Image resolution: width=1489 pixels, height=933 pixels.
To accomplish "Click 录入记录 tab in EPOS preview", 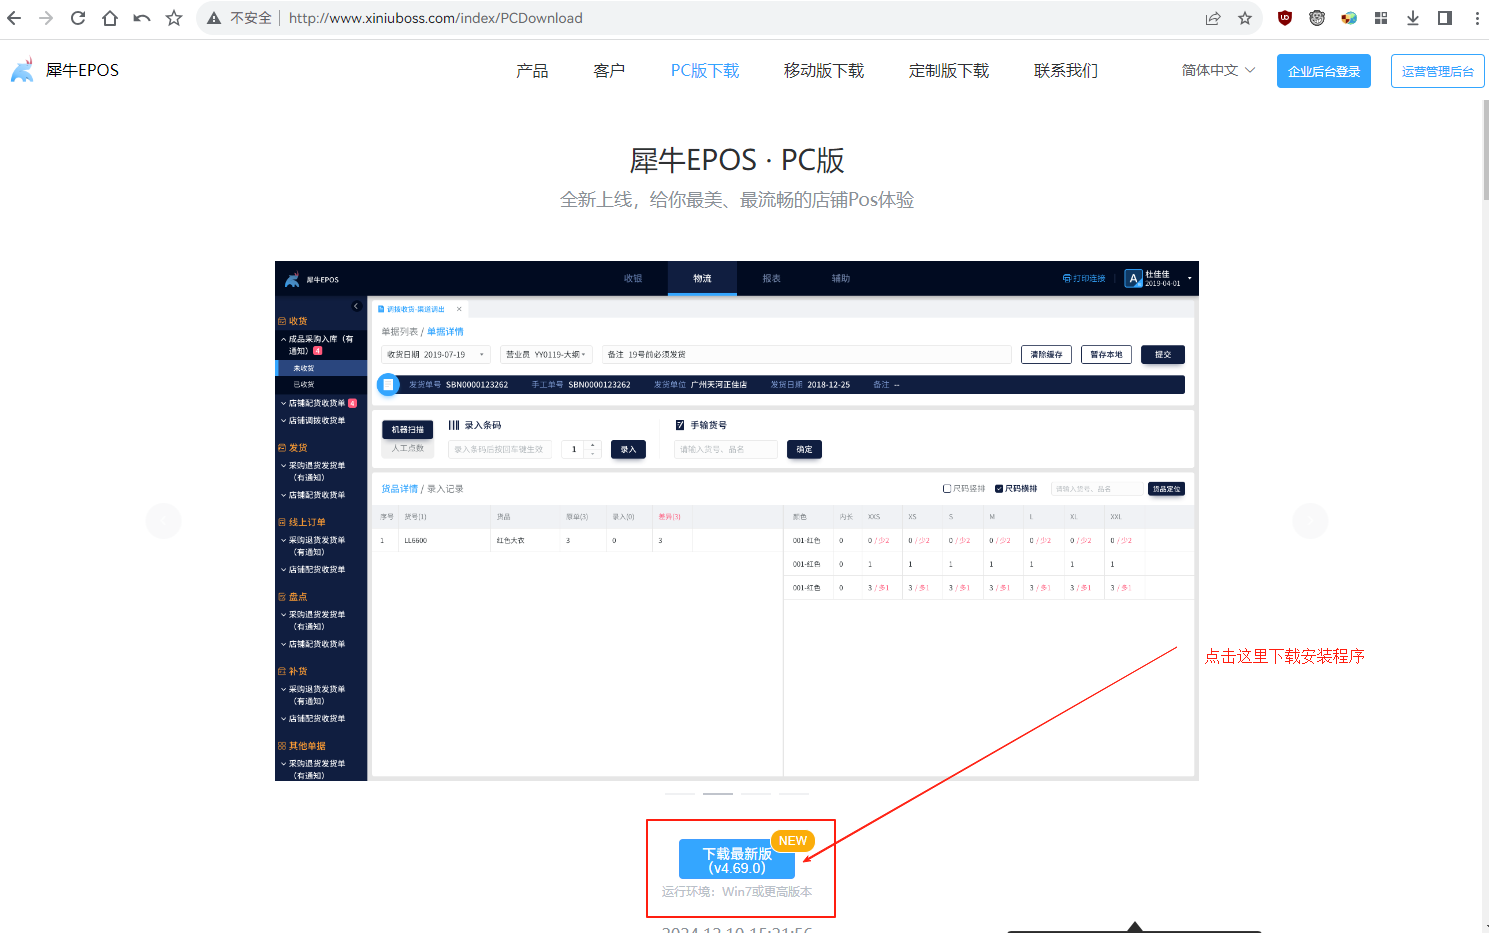I will (x=445, y=489).
